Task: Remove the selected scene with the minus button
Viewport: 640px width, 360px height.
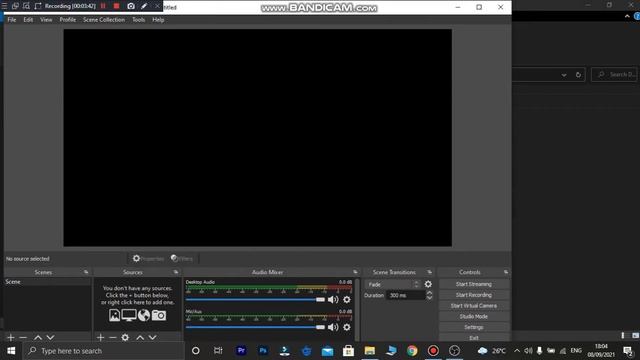Action: click(23, 338)
